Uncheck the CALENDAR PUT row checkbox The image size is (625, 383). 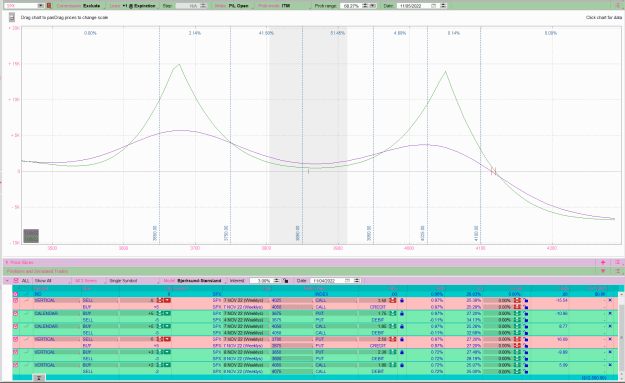click(x=16, y=313)
